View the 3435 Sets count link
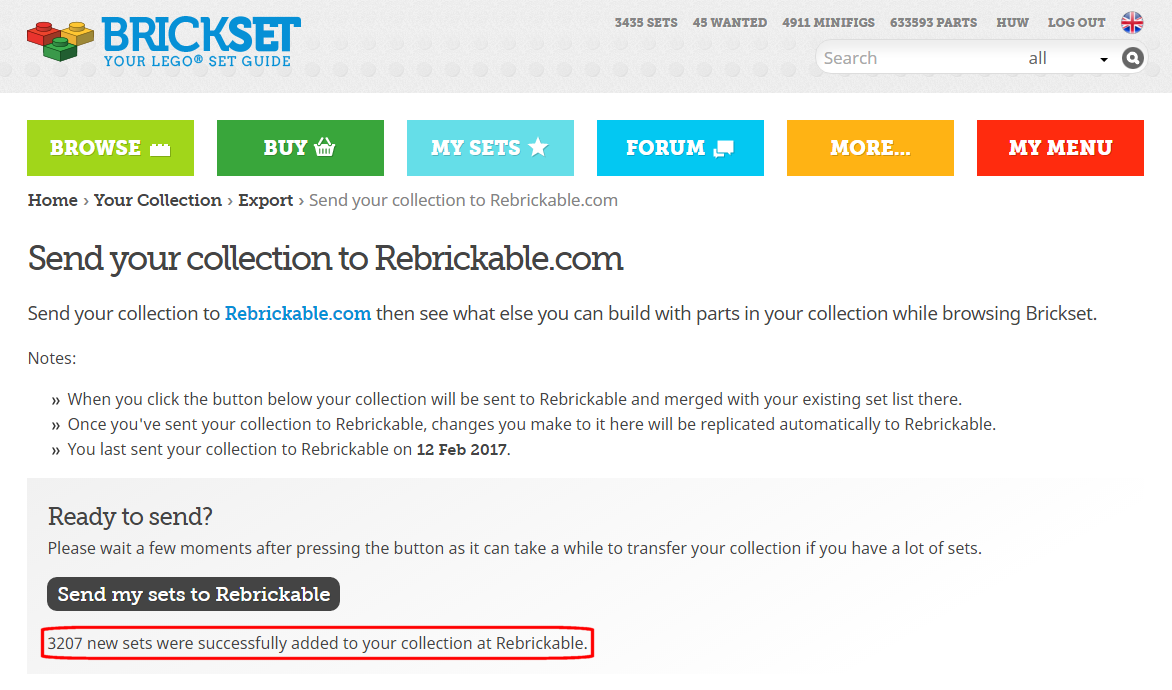 click(x=646, y=22)
